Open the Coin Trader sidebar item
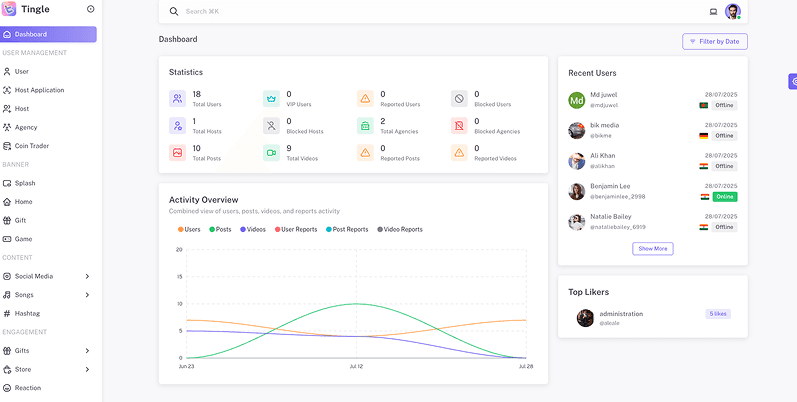 click(x=48, y=146)
